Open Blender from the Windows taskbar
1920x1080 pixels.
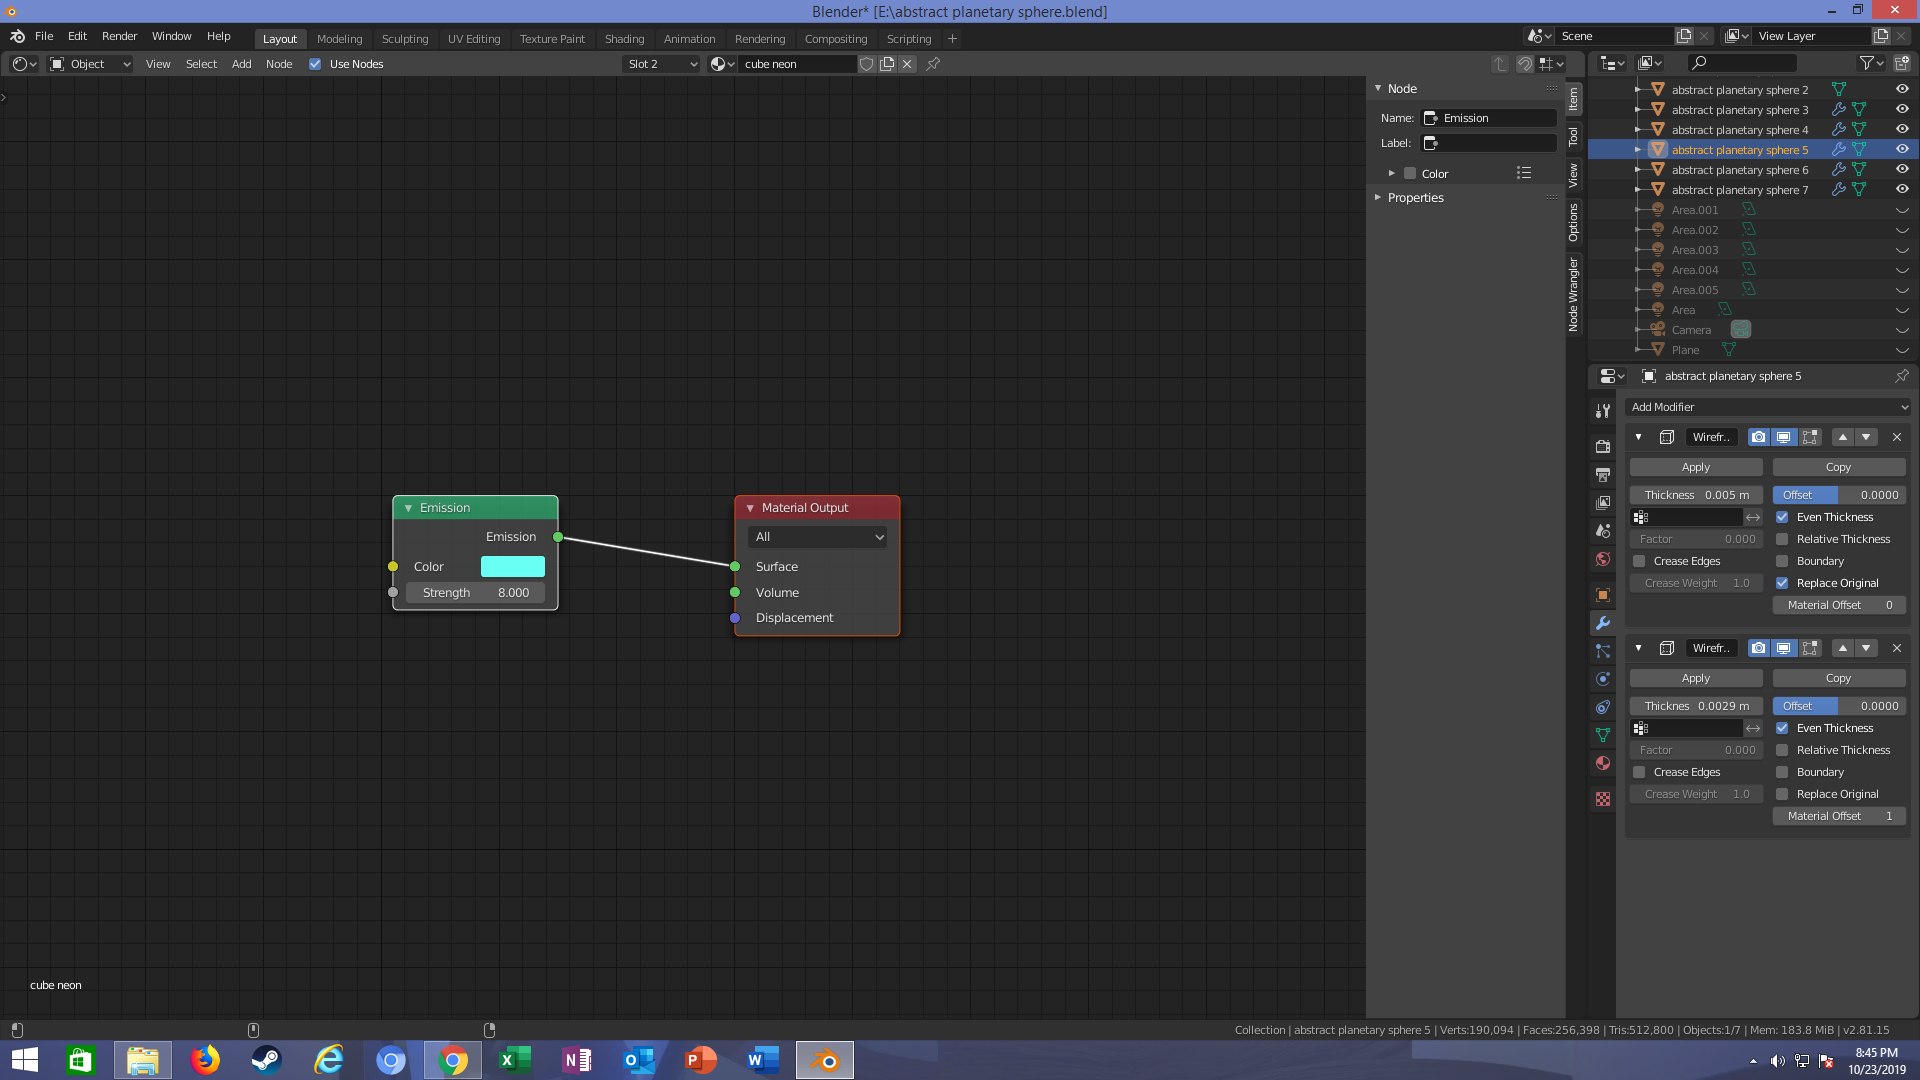click(825, 1060)
